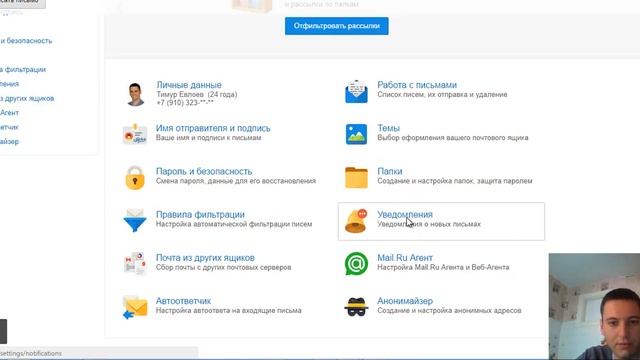Click the yellow Папки folder icon
This screenshot has height=360, width=640.
356,177
